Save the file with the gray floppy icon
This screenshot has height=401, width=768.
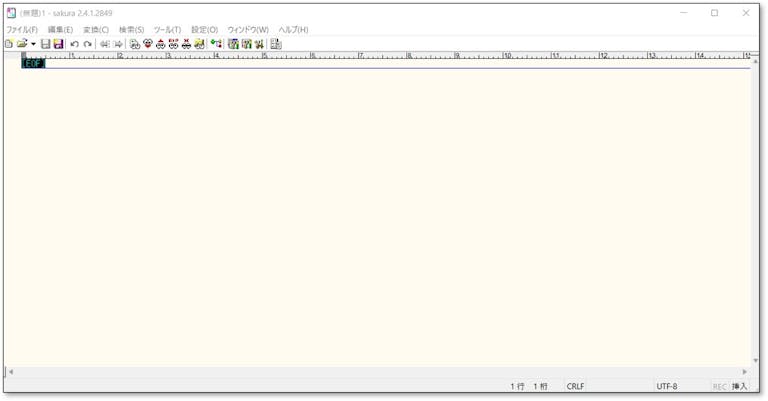46,44
